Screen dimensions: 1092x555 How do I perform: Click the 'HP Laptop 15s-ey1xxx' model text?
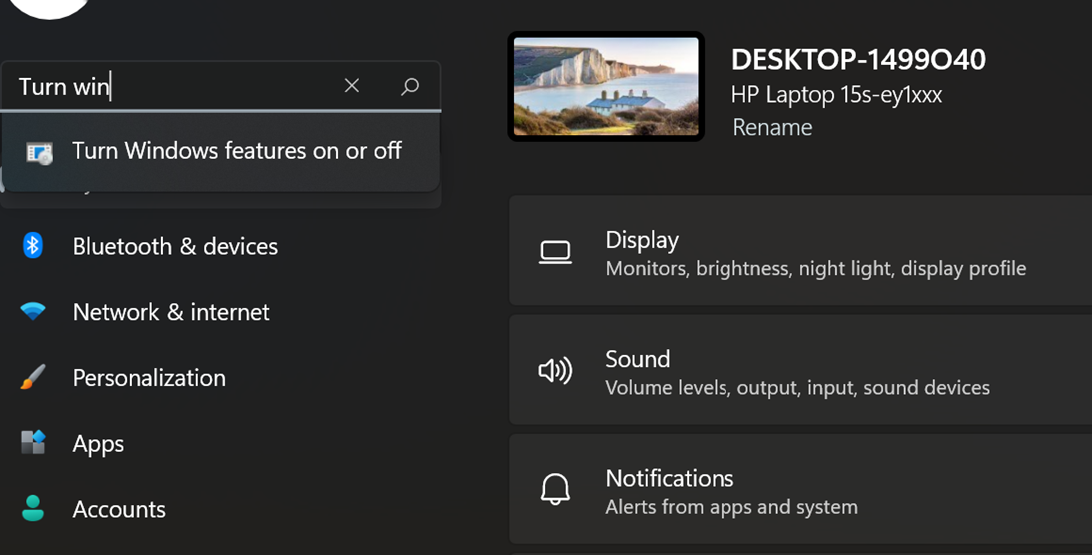(x=836, y=95)
